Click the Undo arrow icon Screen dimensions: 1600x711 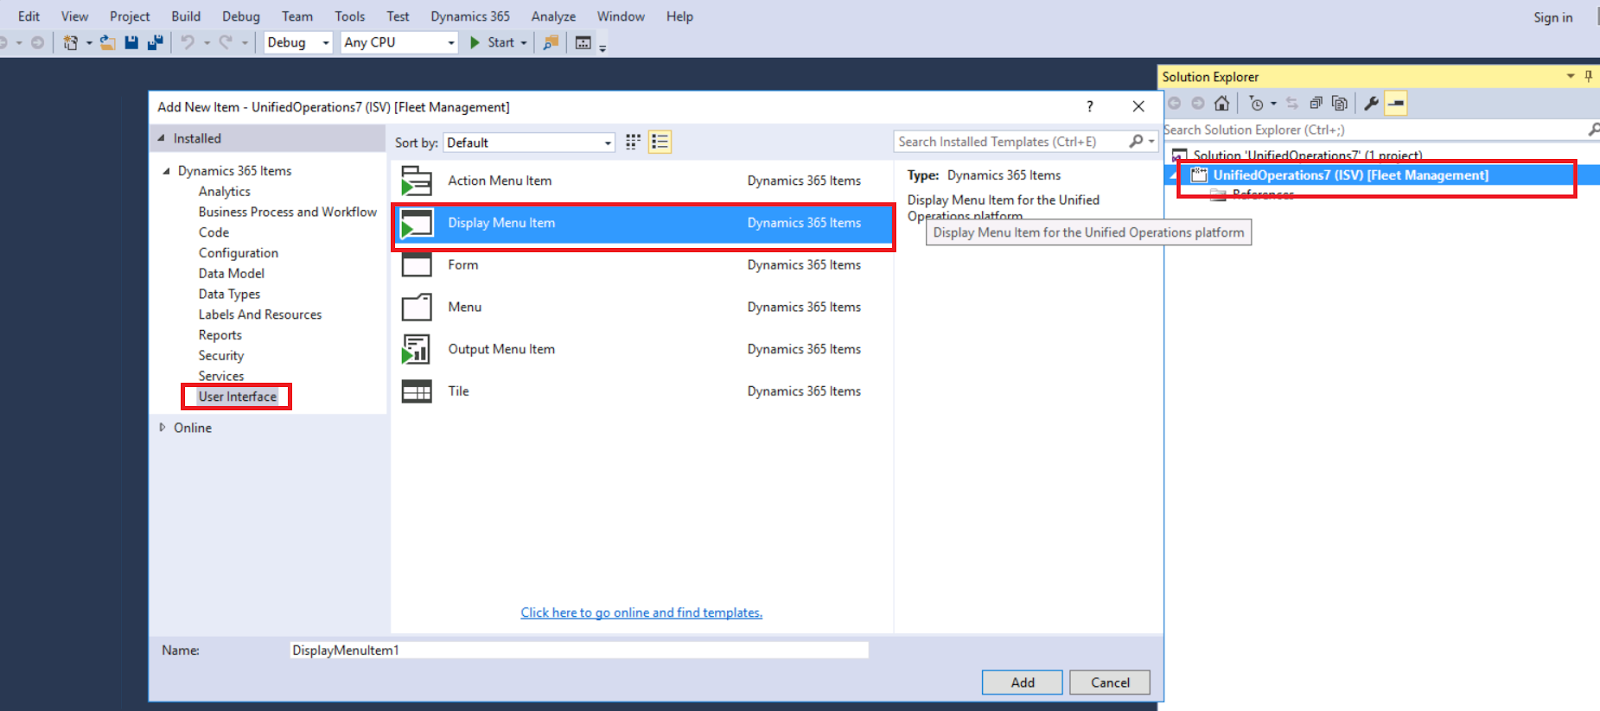pyautogui.click(x=187, y=42)
